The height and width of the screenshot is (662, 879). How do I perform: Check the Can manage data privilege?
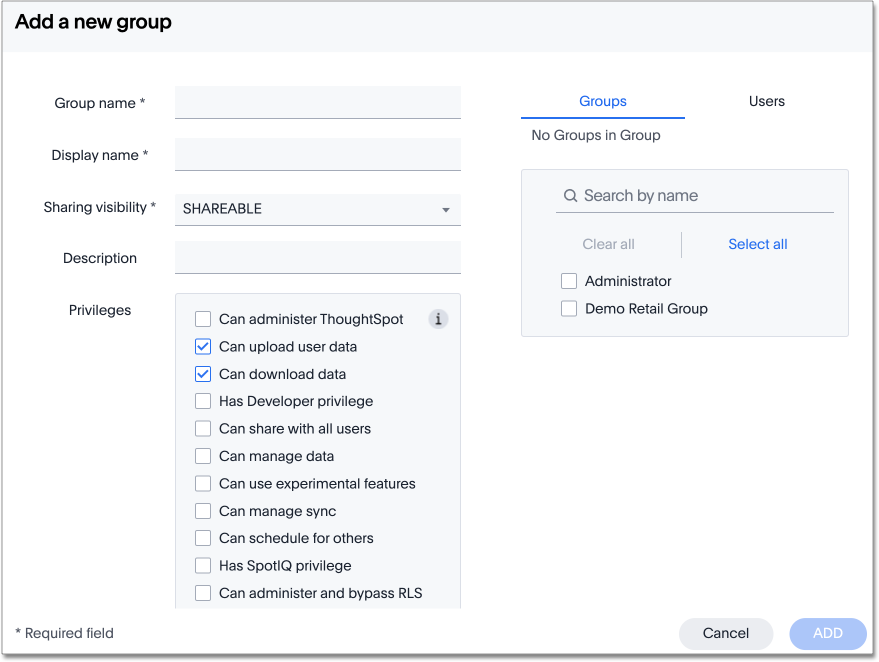point(203,456)
